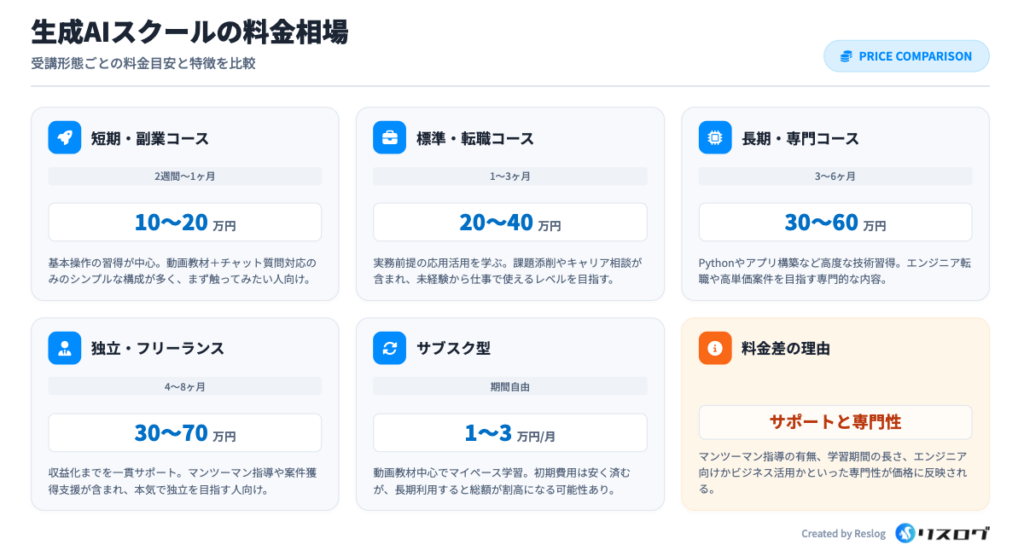
Task: Click the リスログ logo at bottom right
Action: click(x=941, y=533)
